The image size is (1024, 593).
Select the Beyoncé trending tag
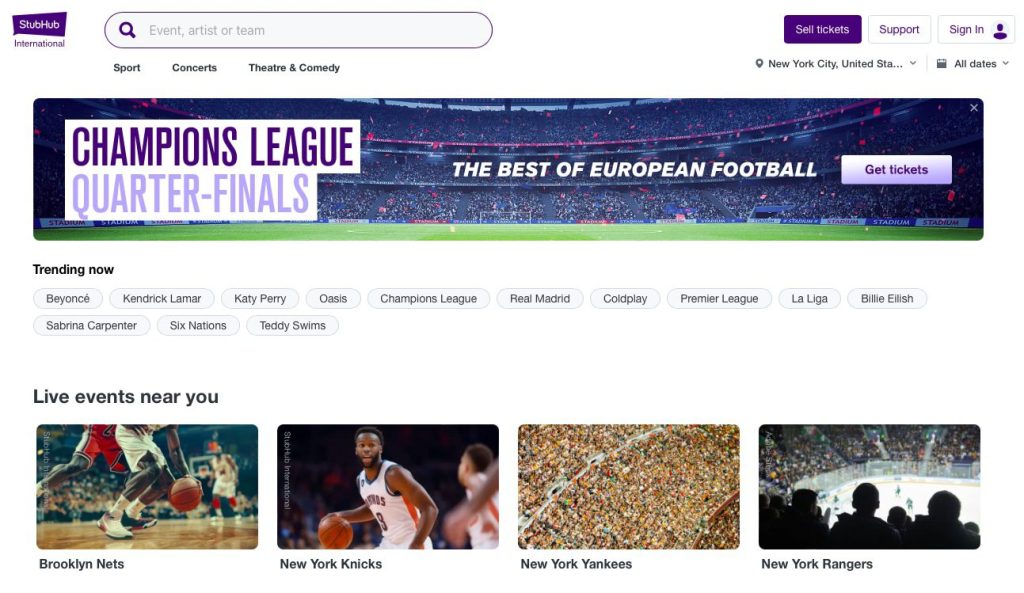pyautogui.click(x=68, y=298)
